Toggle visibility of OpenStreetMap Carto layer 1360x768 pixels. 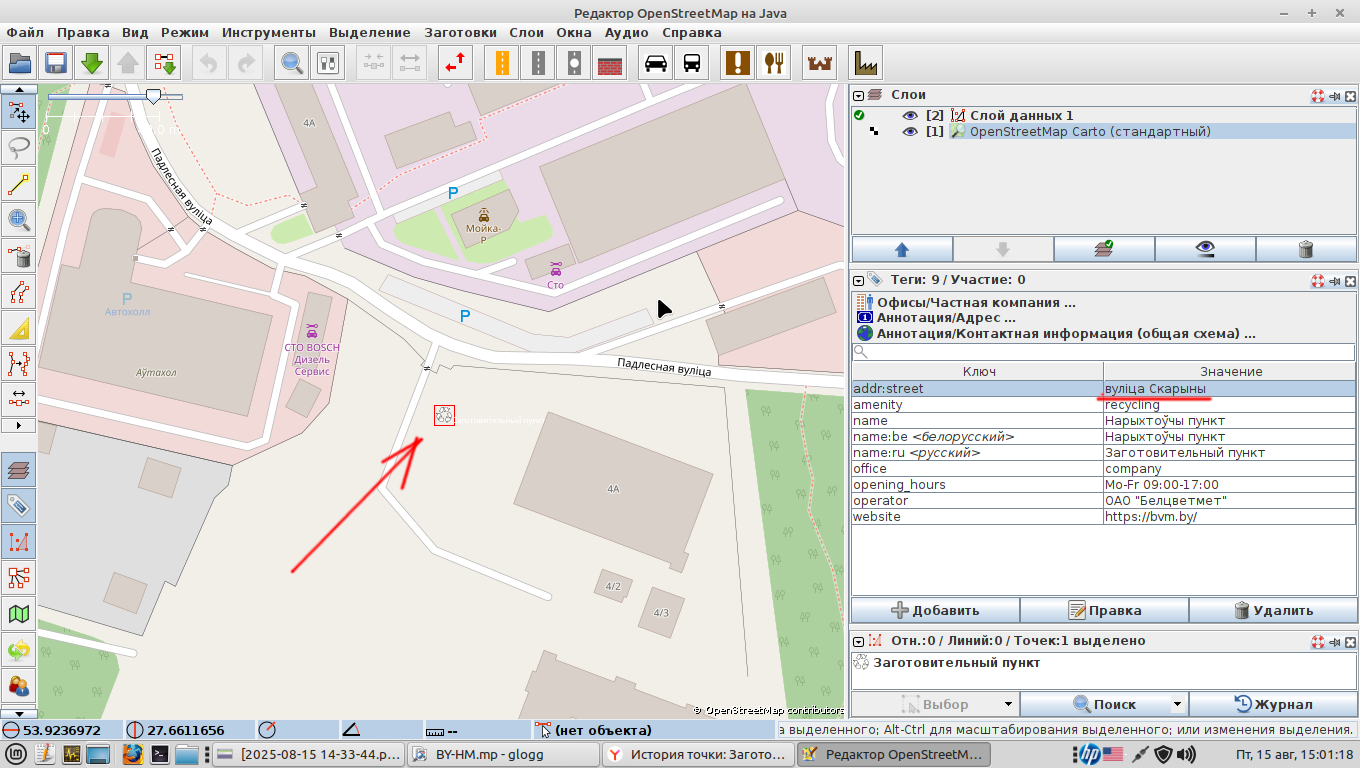click(x=910, y=131)
